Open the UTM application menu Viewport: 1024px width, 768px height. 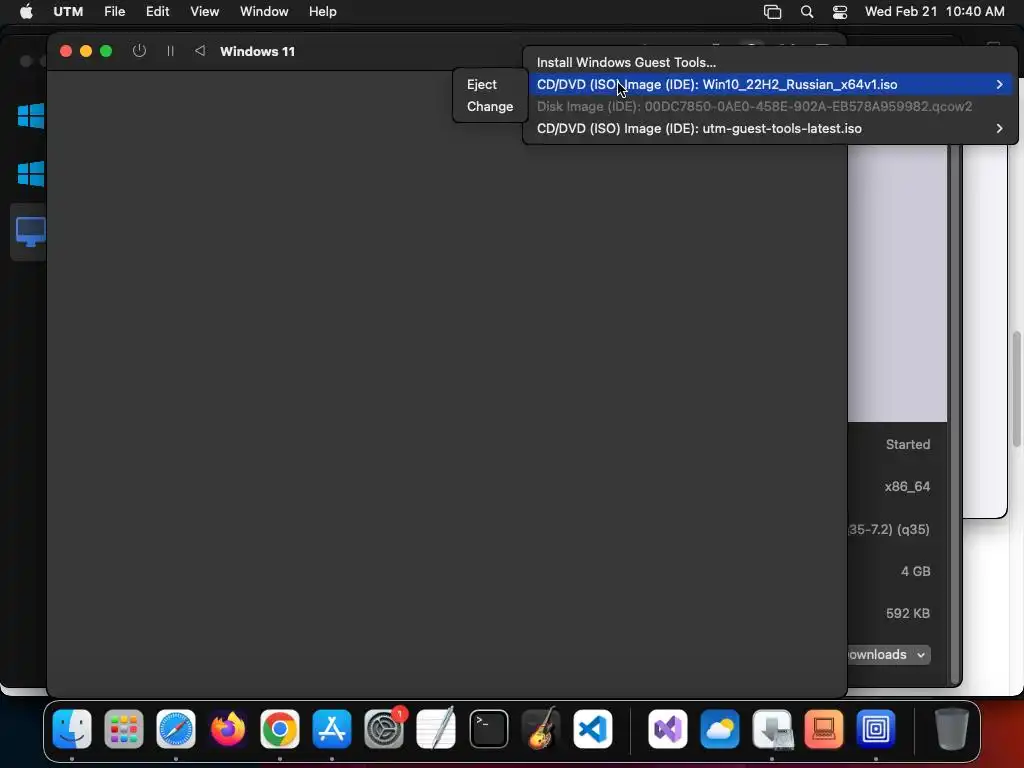pos(68,12)
